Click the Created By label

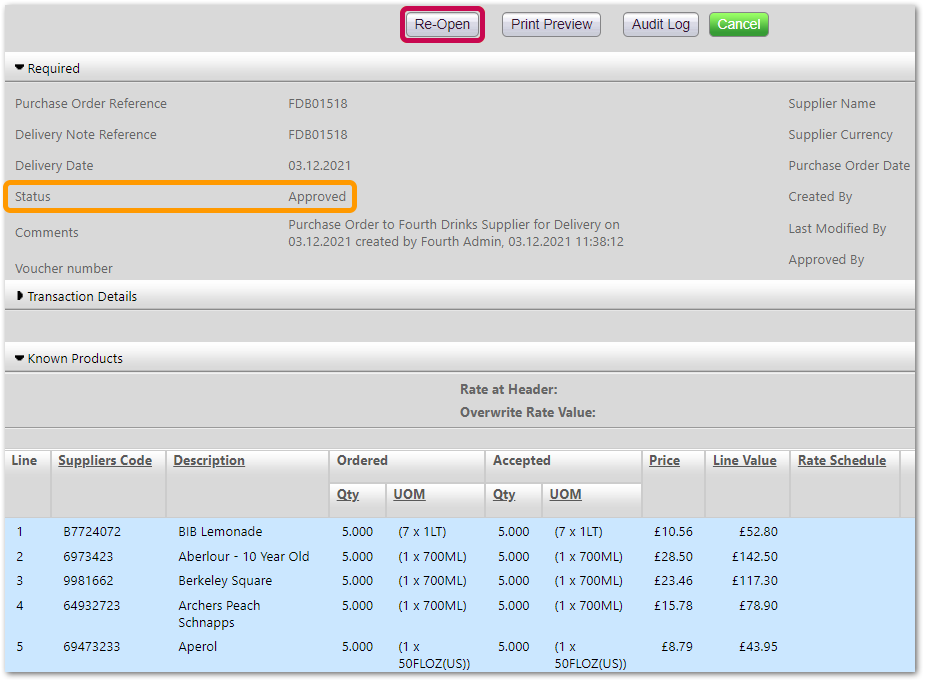820,197
